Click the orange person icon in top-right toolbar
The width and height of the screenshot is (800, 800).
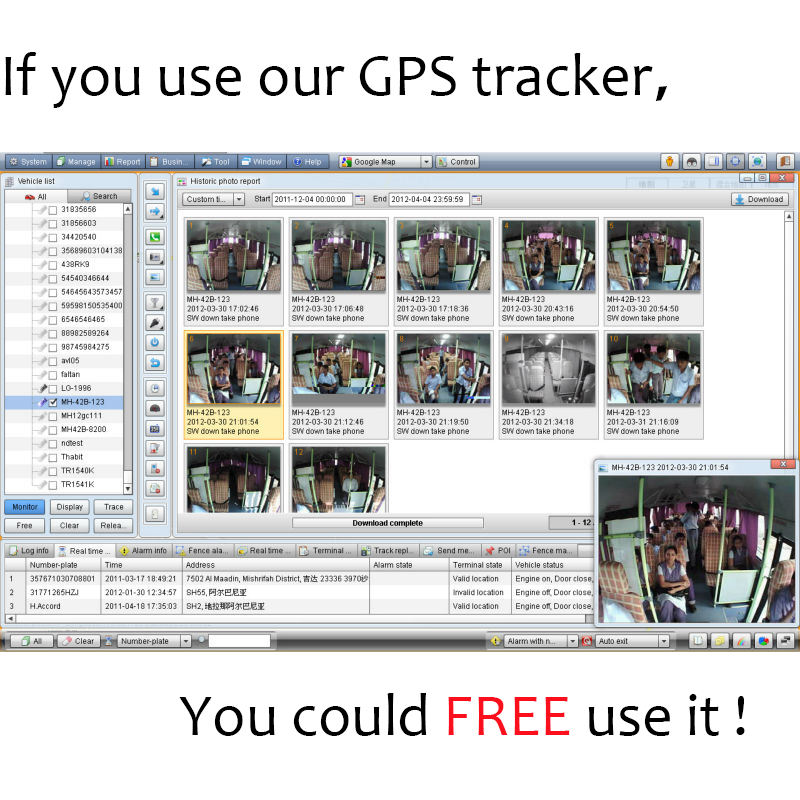pyautogui.click(x=670, y=162)
